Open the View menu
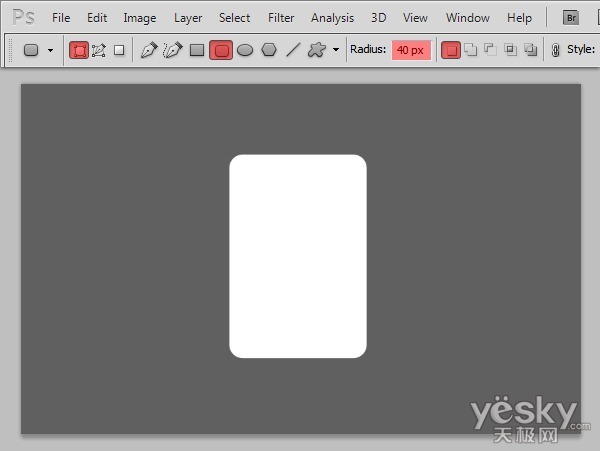Viewport: 600px width, 451px height. [x=415, y=18]
